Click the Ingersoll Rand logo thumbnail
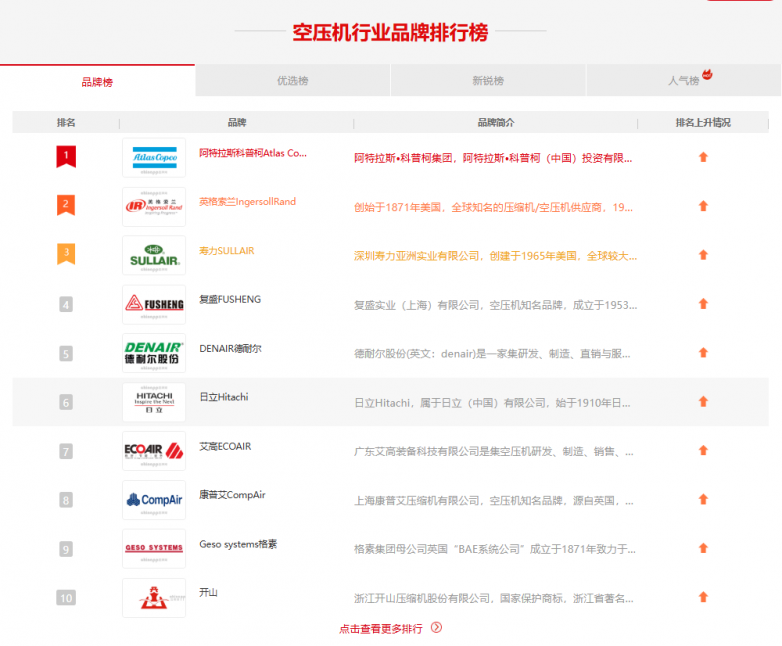Image resolution: width=782 pixels, height=646 pixels. (x=154, y=207)
